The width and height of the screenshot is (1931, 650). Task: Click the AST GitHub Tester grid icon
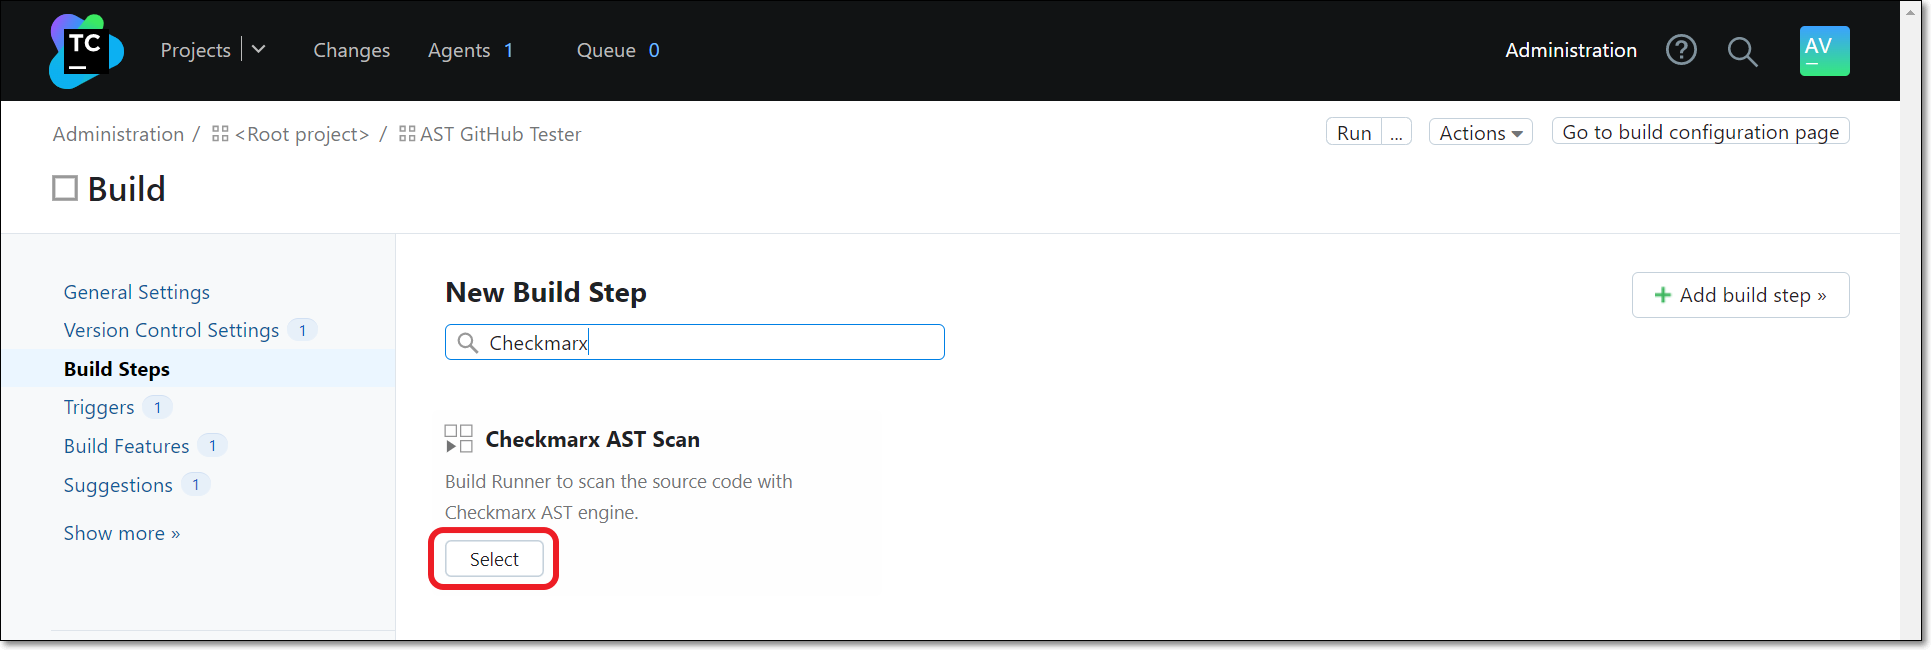pyautogui.click(x=407, y=134)
